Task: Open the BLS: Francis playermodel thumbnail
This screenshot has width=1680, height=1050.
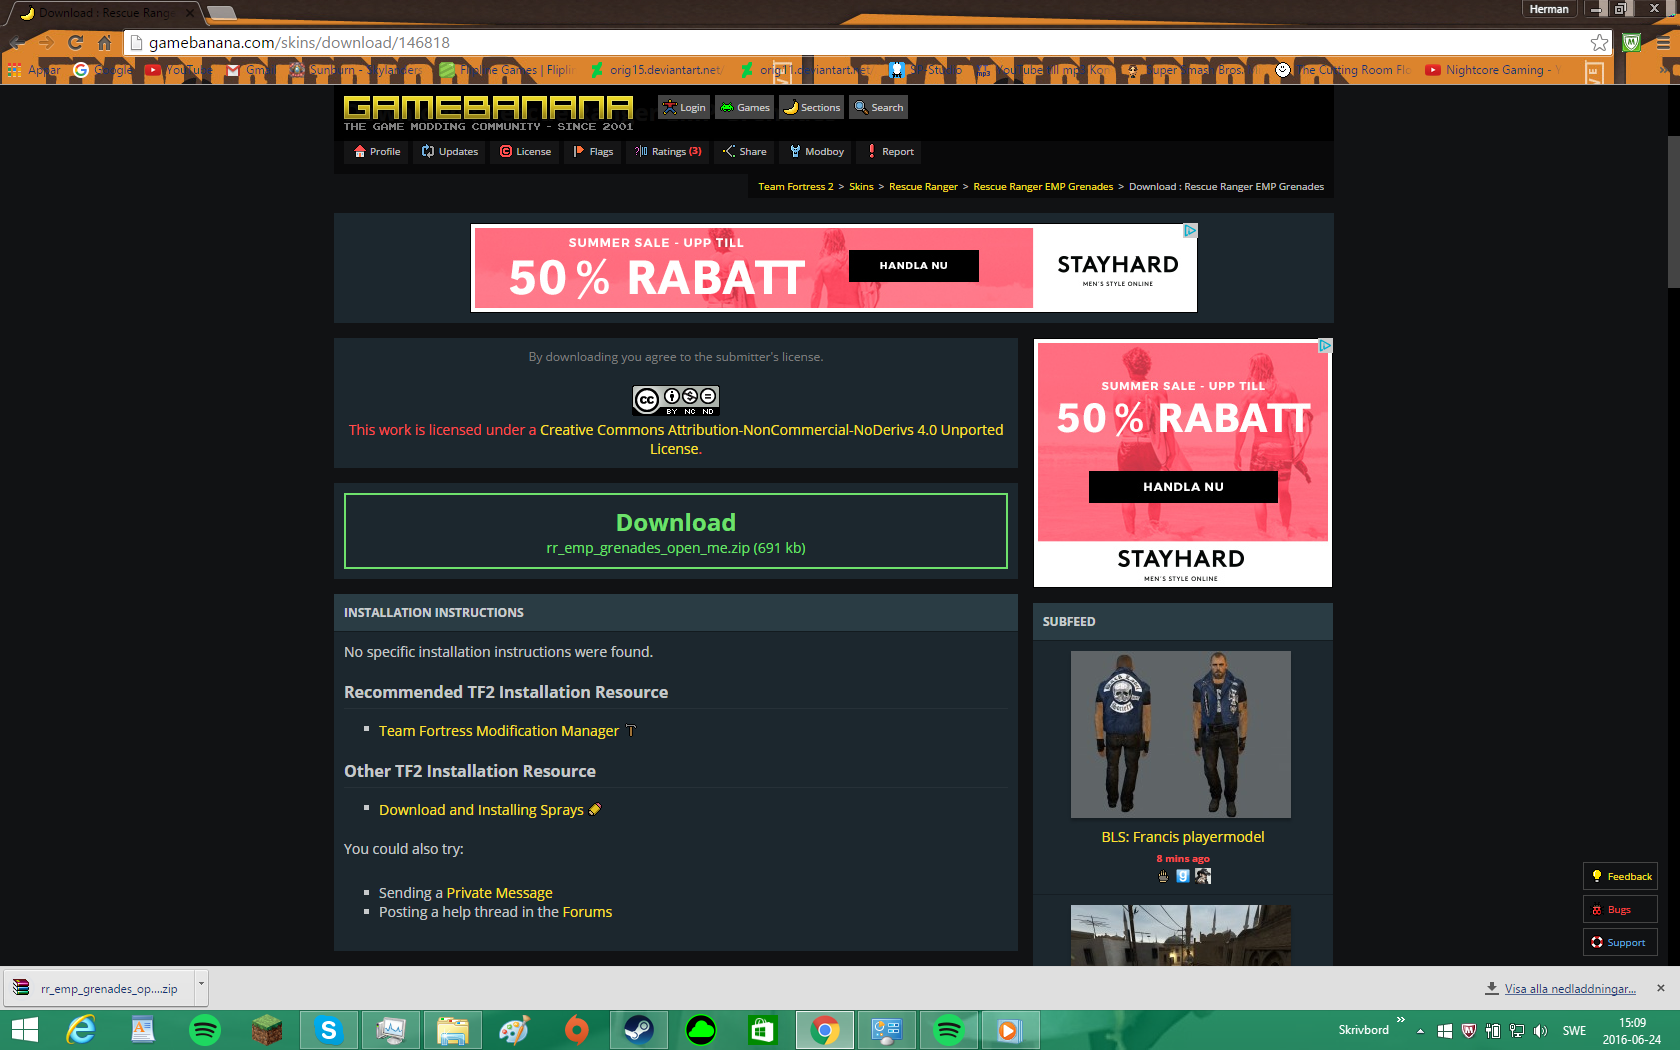Action: (x=1181, y=735)
